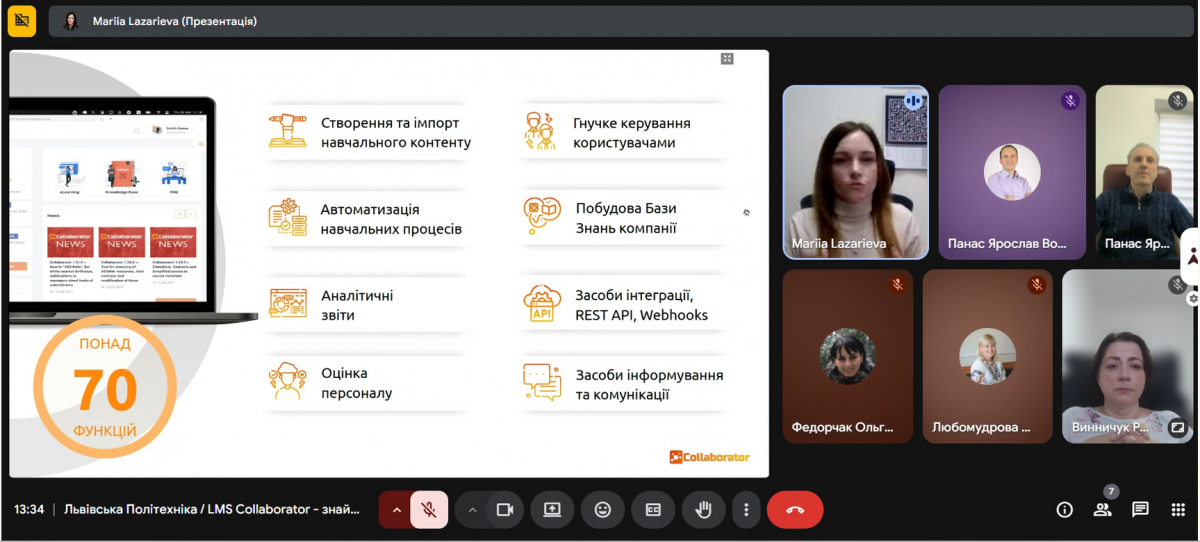Click presenter avatar next to Mariia Lazarieva
Screen dimensions: 1200x542
click(70, 21)
